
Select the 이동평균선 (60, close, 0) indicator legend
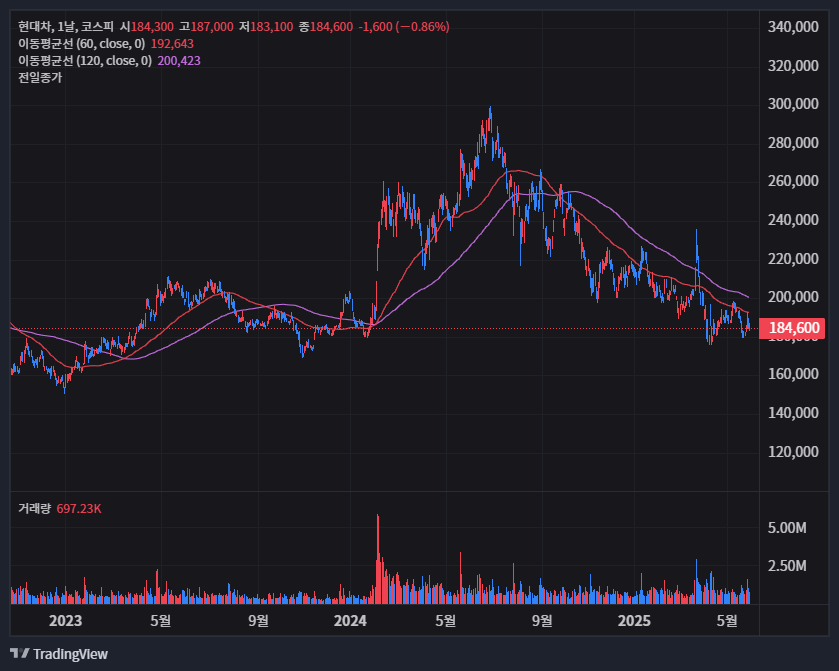point(82,44)
